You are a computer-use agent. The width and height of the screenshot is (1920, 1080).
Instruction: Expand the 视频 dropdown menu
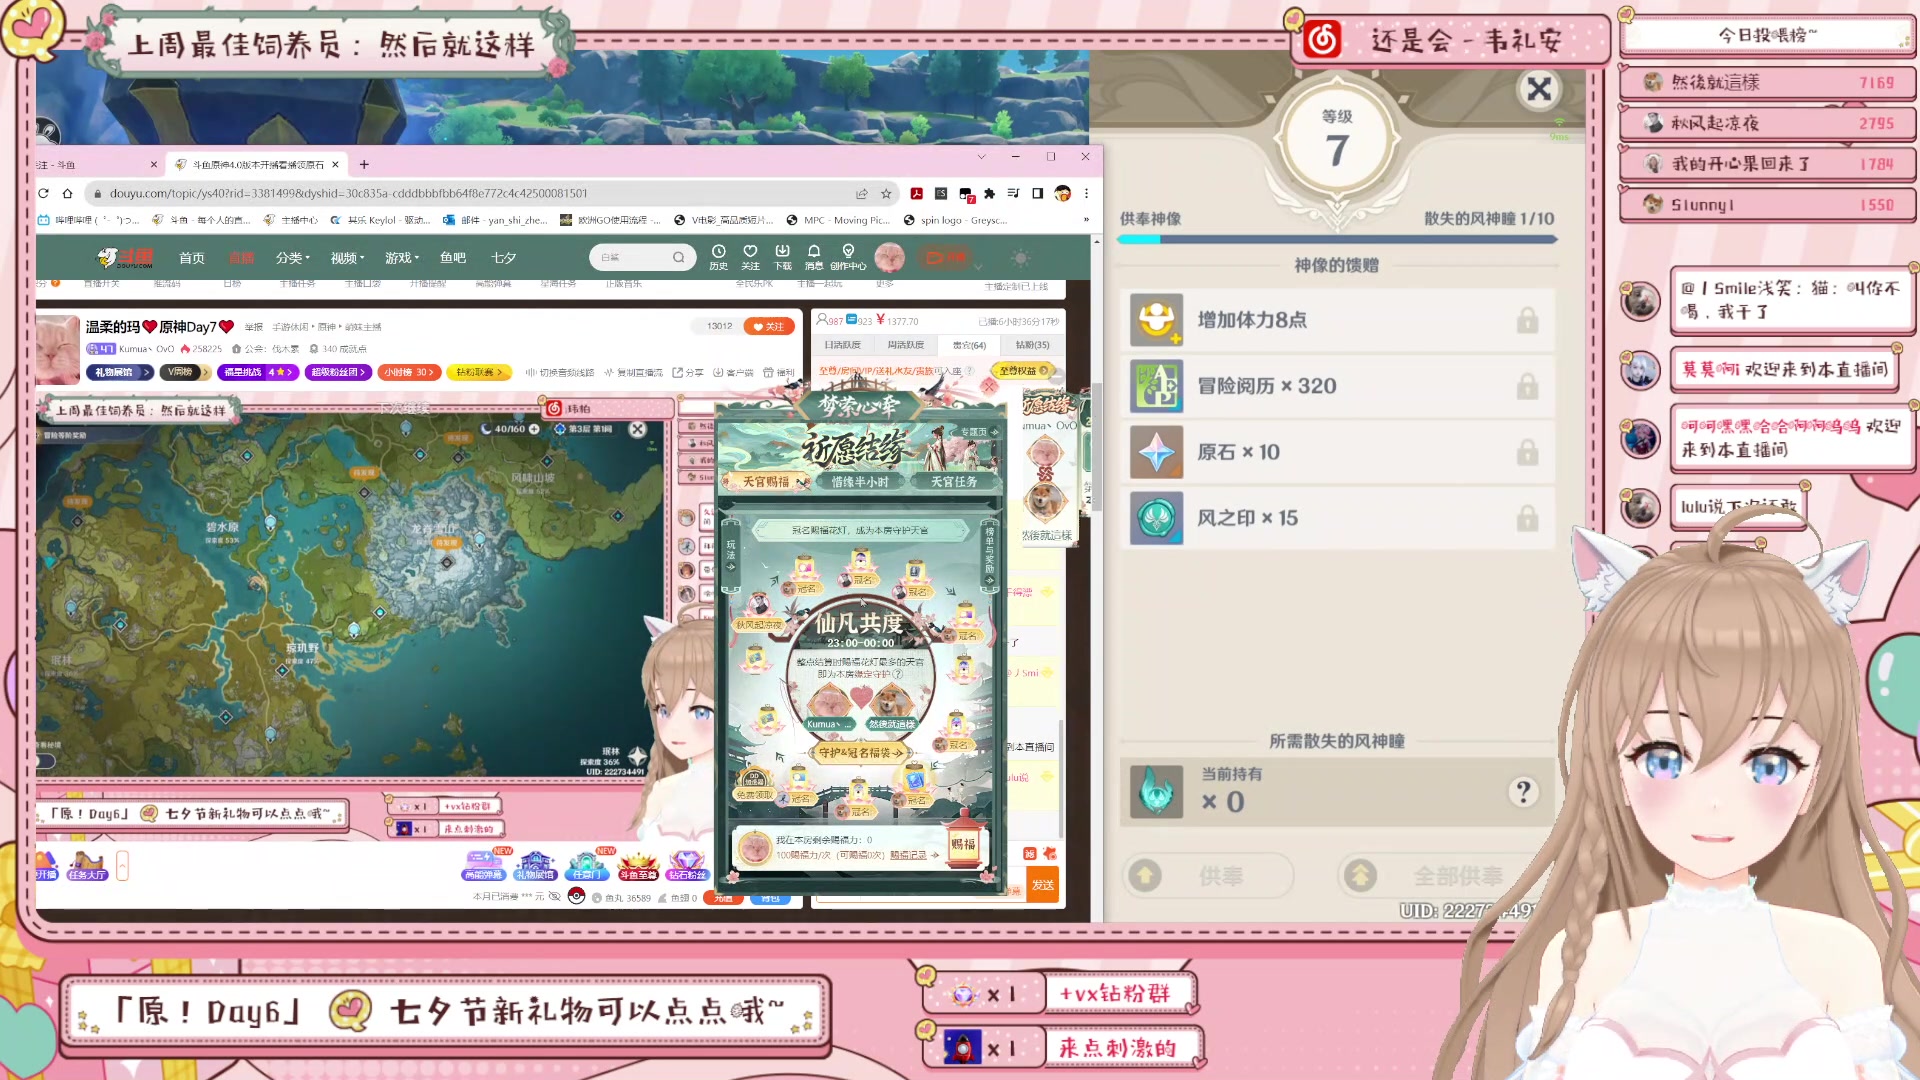347,258
